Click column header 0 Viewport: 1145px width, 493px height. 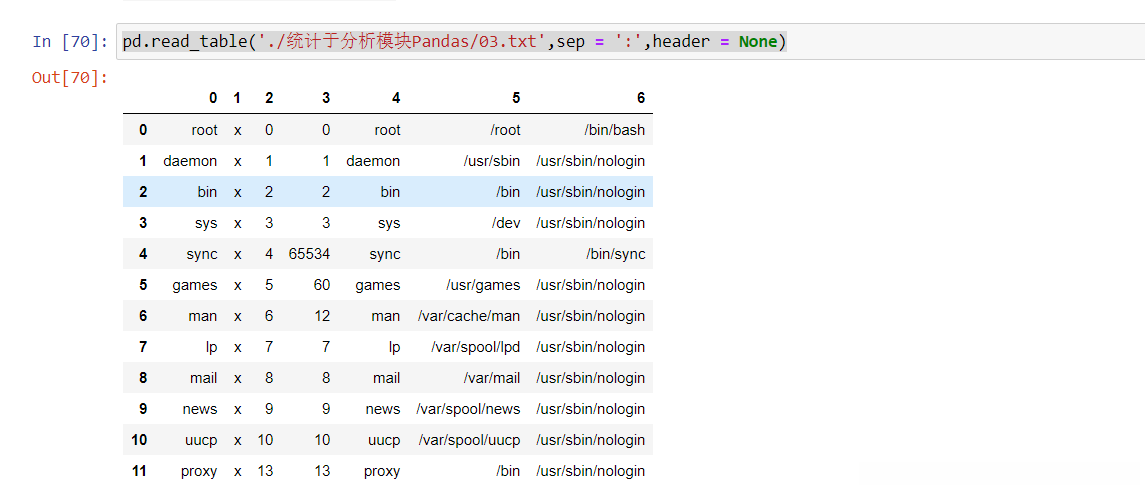pos(212,98)
